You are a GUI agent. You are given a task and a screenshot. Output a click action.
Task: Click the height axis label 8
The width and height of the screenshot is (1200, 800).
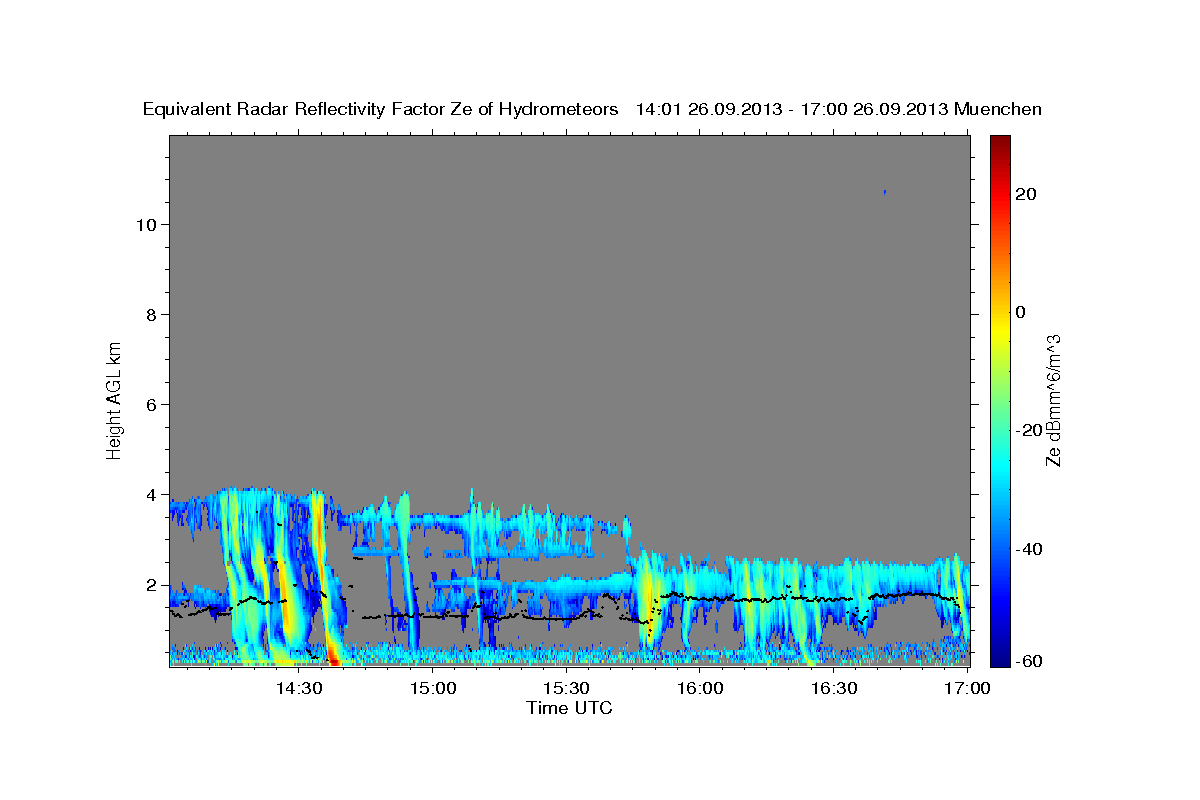(152, 315)
